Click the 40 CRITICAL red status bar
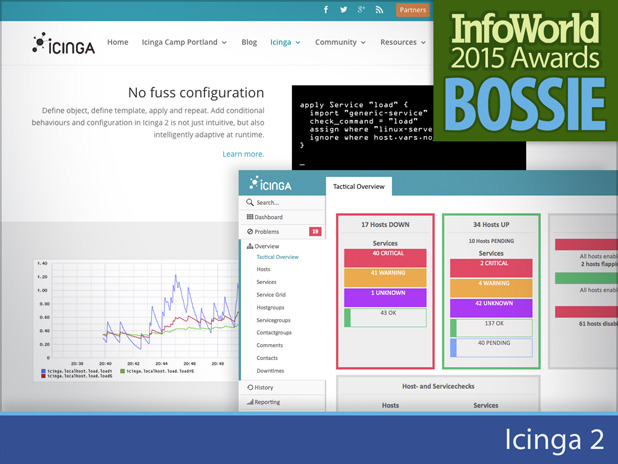Viewport: 618px width, 464px height. (385, 258)
